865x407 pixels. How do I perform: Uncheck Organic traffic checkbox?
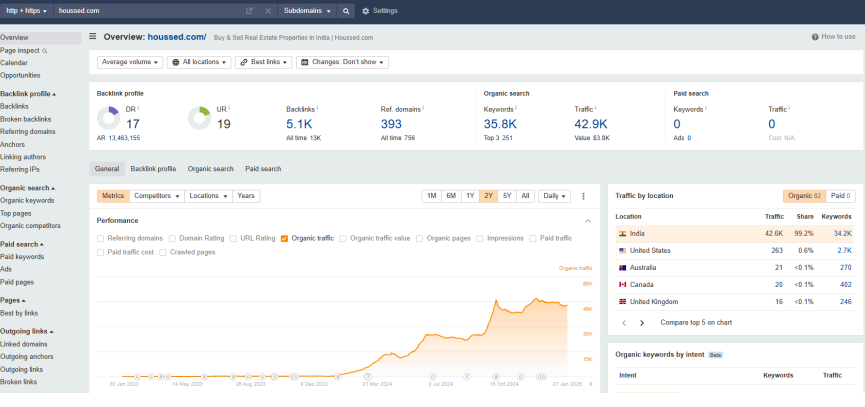tap(285, 239)
